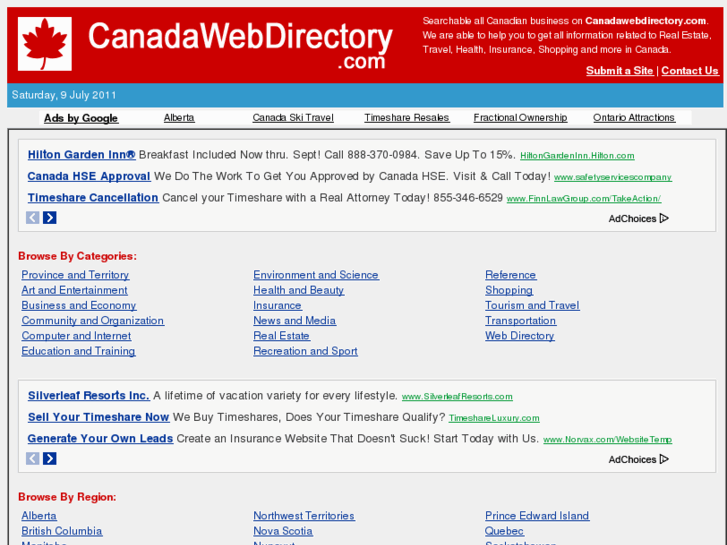Click AdChoices icon in top ad block
Image resolution: width=727 pixels, height=545 pixels.
pyautogui.click(x=664, y=218)
